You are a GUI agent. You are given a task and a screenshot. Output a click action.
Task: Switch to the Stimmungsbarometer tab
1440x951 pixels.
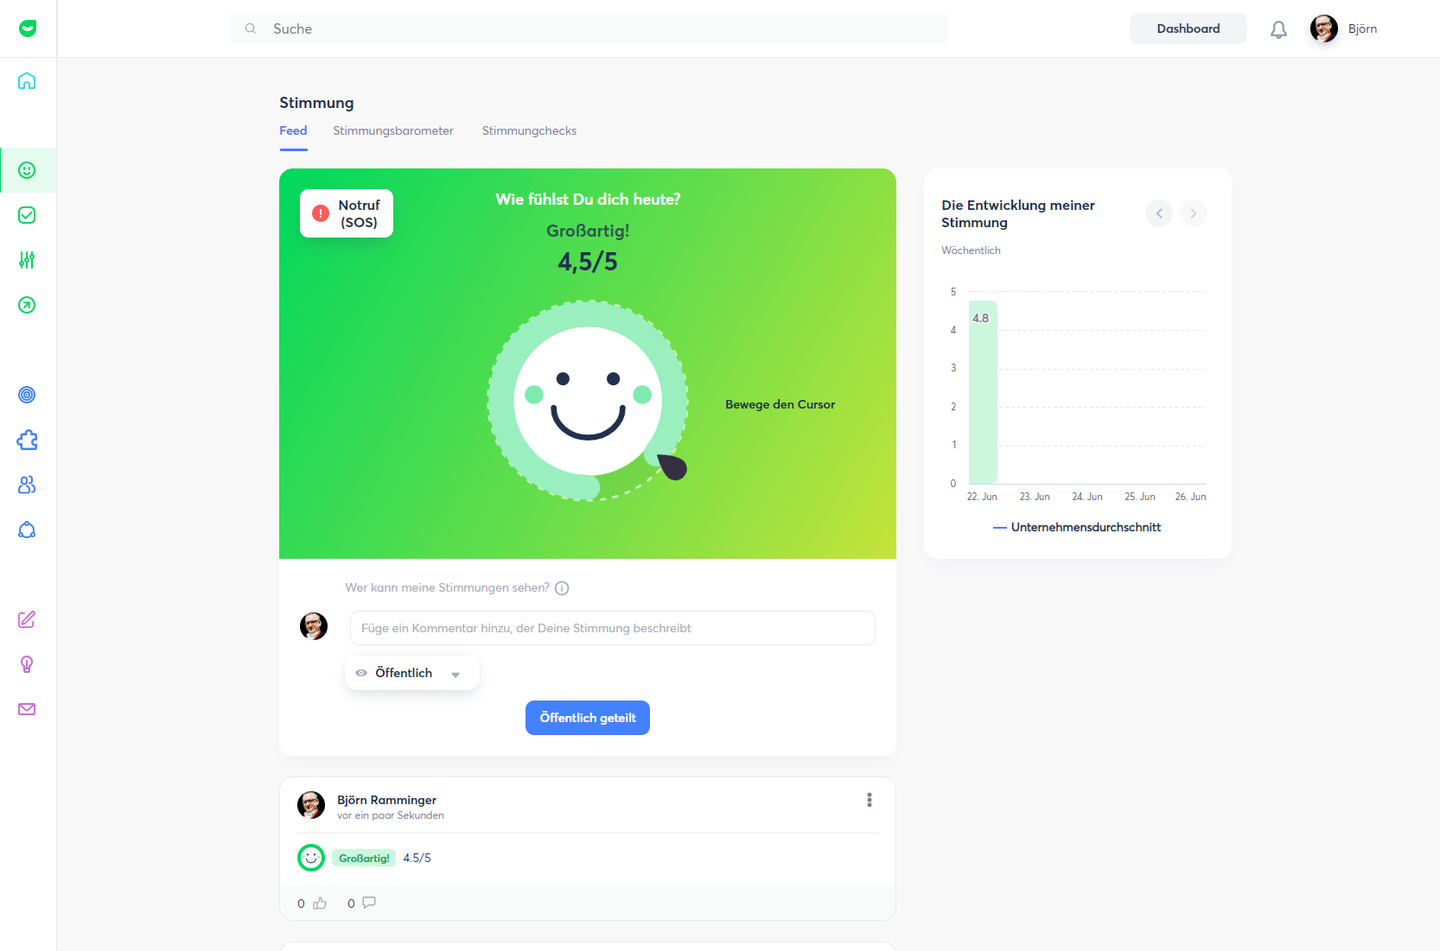tap(393, 131)
